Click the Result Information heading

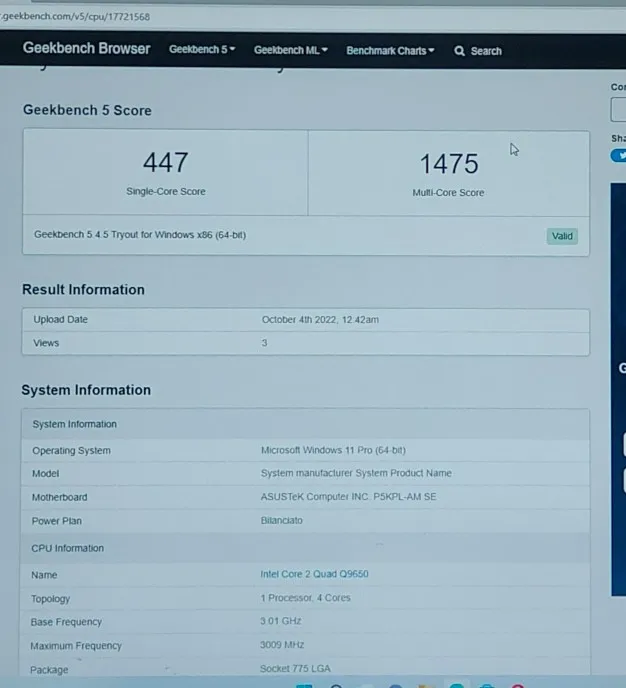83,290
